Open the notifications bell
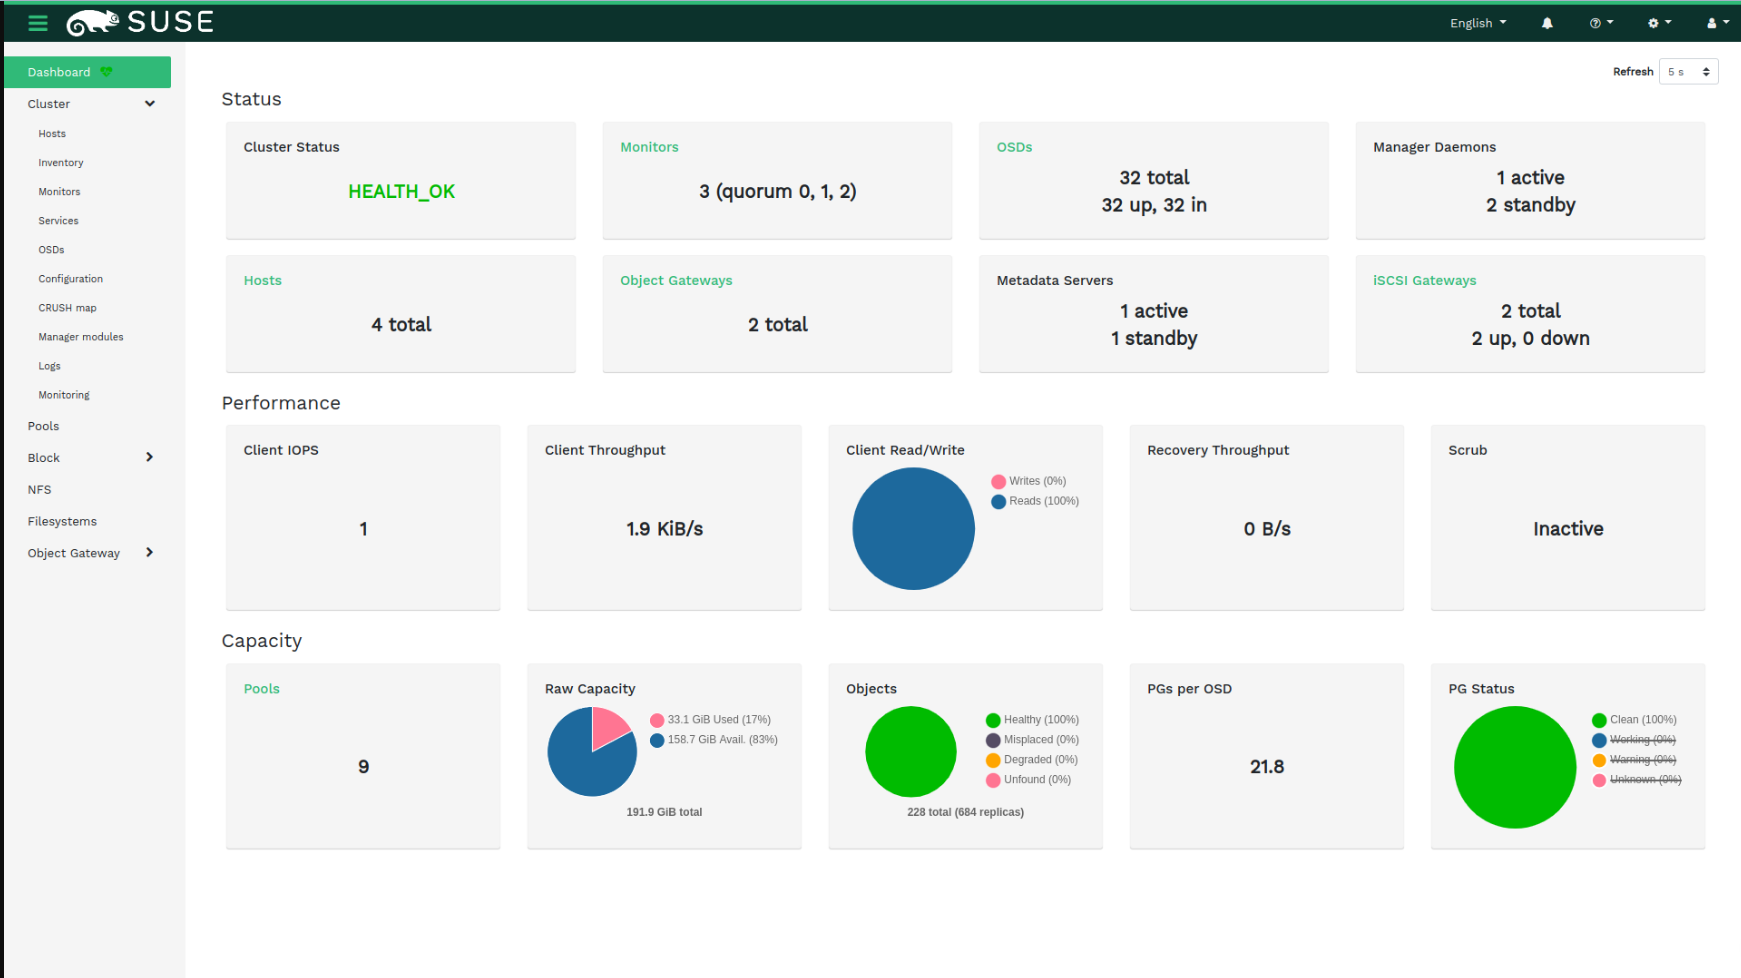Image resolution: width=1741 pixels, height=978 pixels. coord(1547,23)
